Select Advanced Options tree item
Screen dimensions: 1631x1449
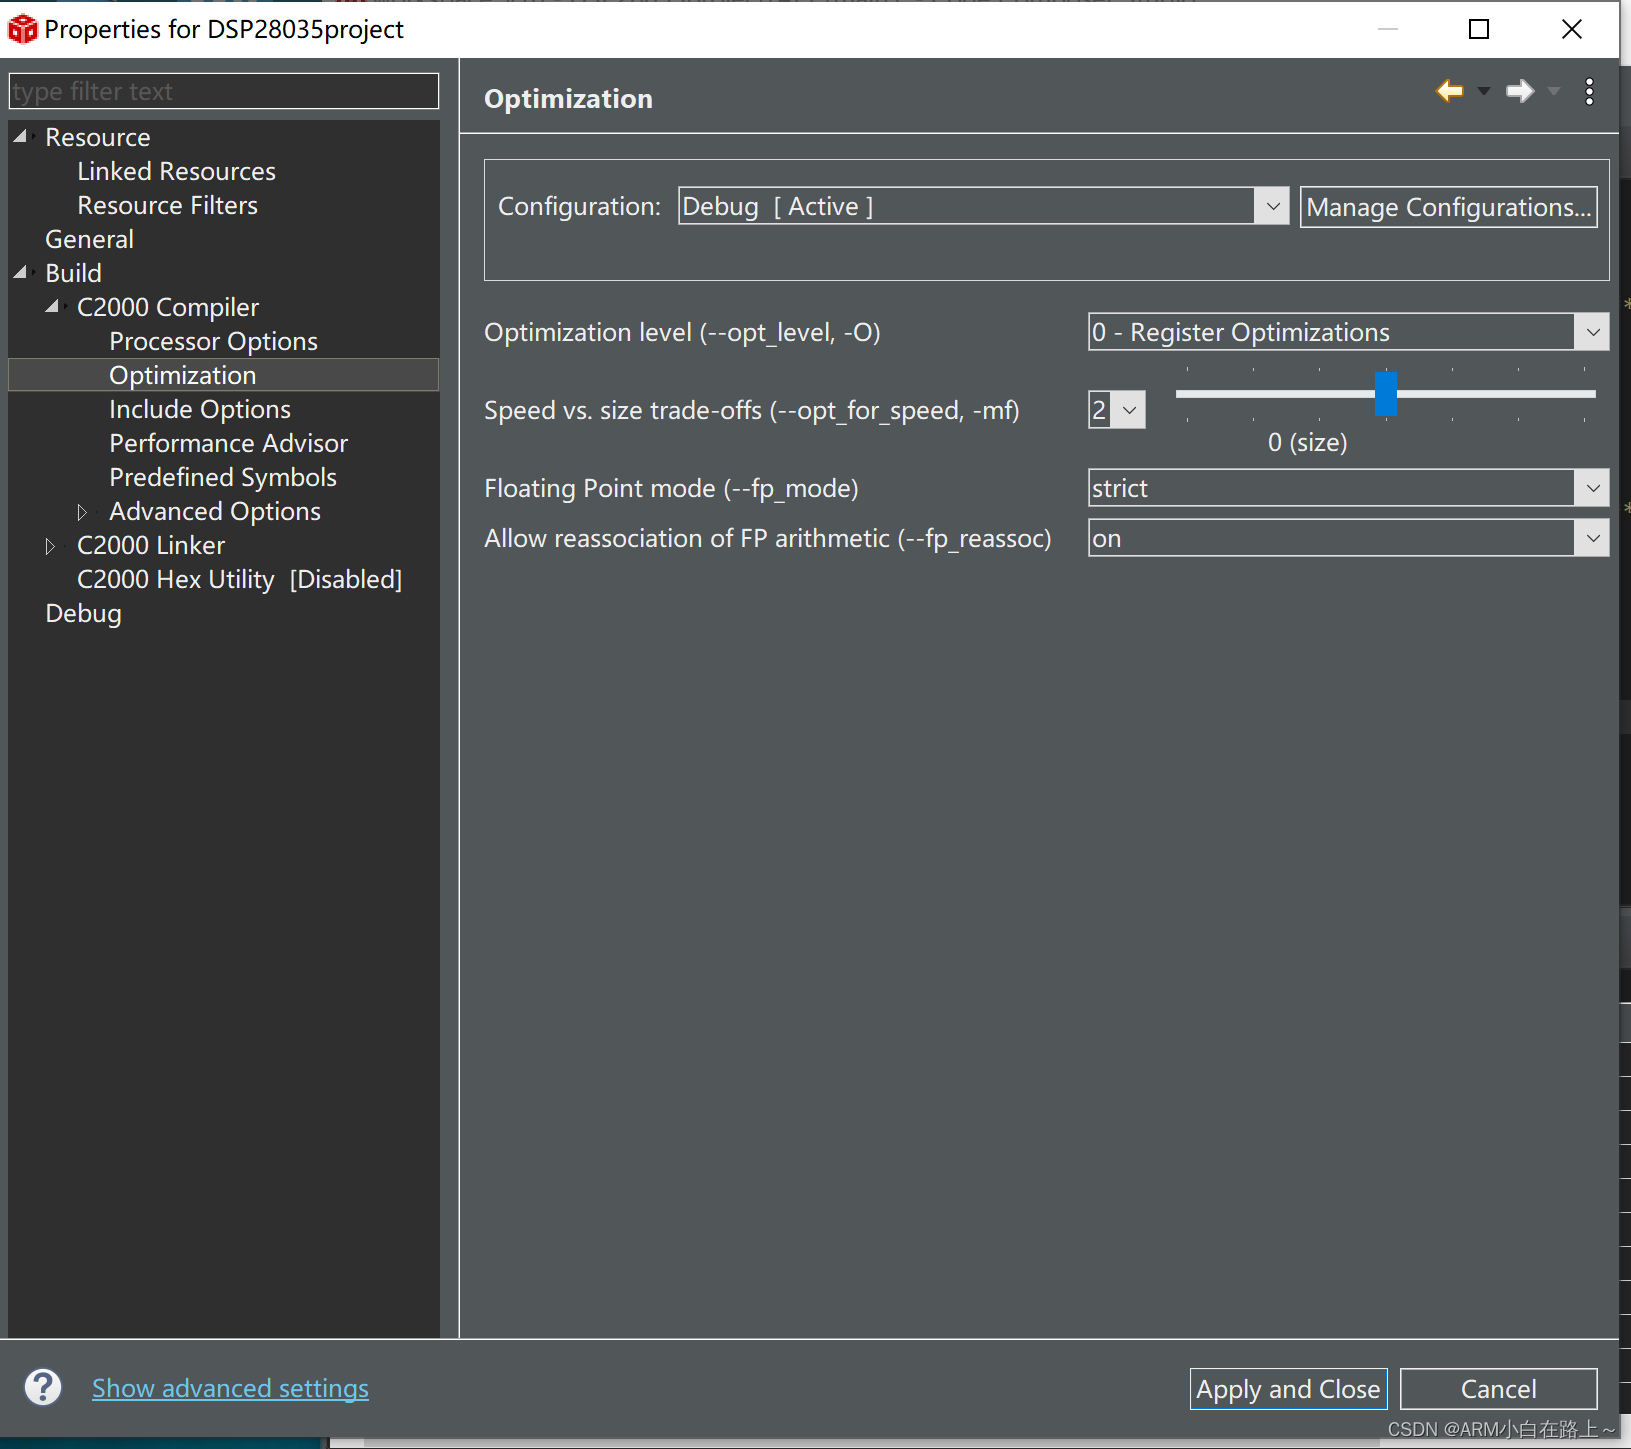coord(214,511)
